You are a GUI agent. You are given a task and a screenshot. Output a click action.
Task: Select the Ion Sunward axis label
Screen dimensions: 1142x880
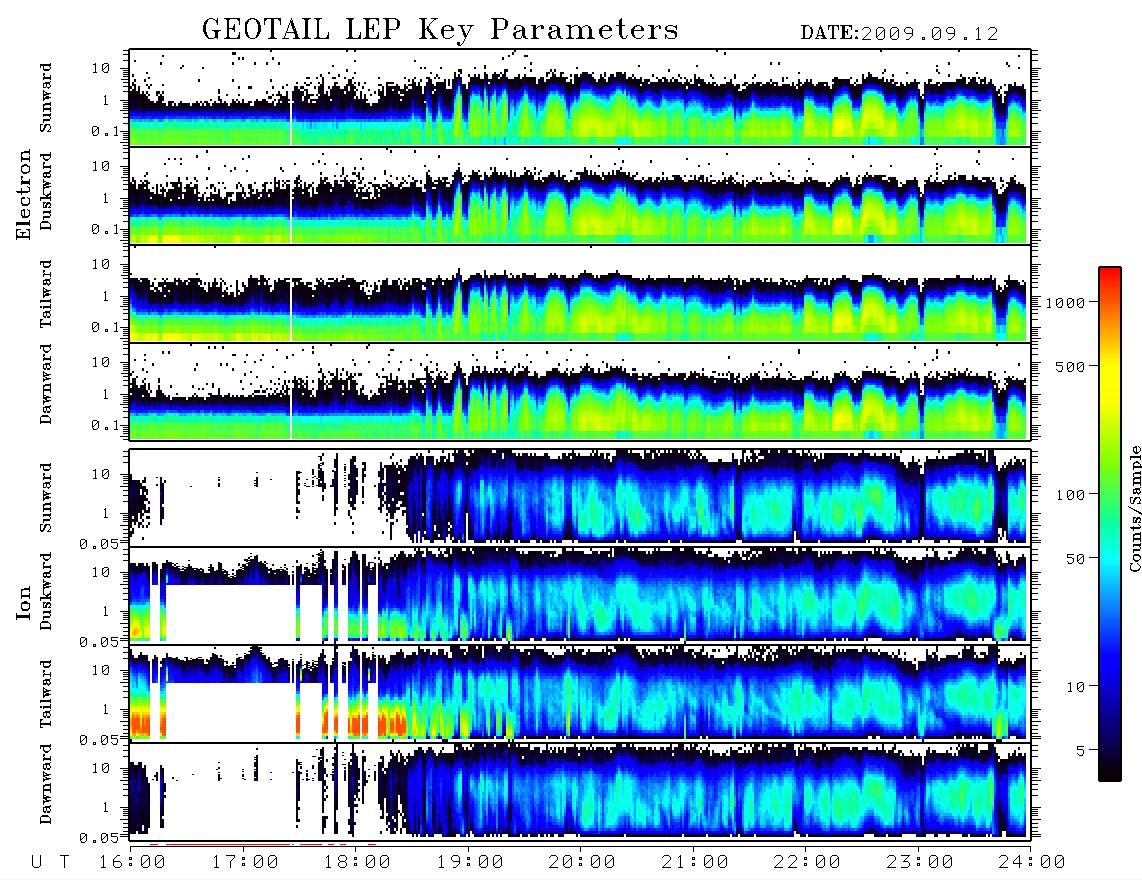coord(46,497)
